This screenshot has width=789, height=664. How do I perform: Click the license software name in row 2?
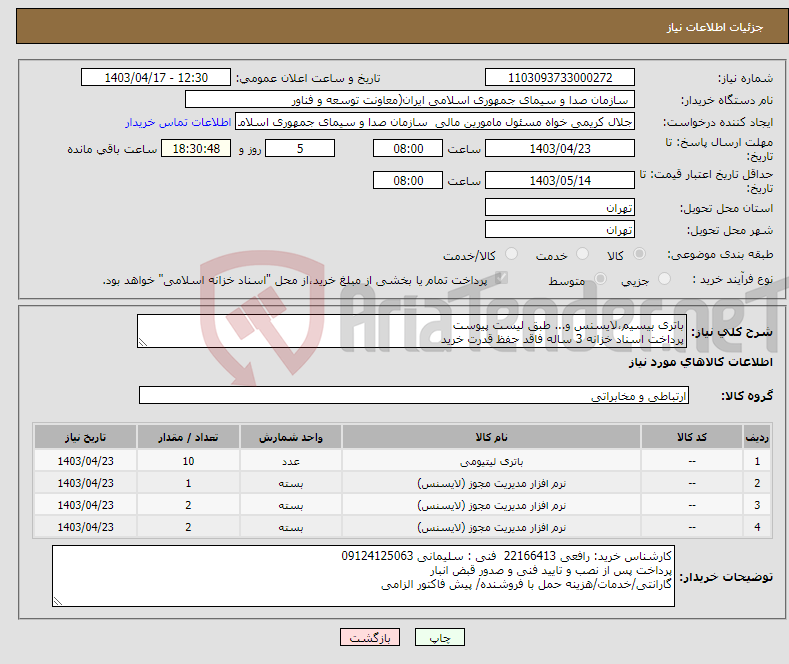pyautogui.click(x=492, y=483)
